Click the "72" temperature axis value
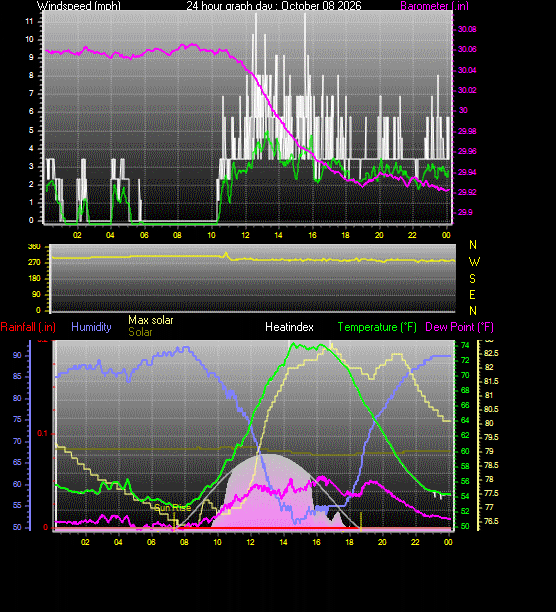Screen dimensions: 556x612 465,360
